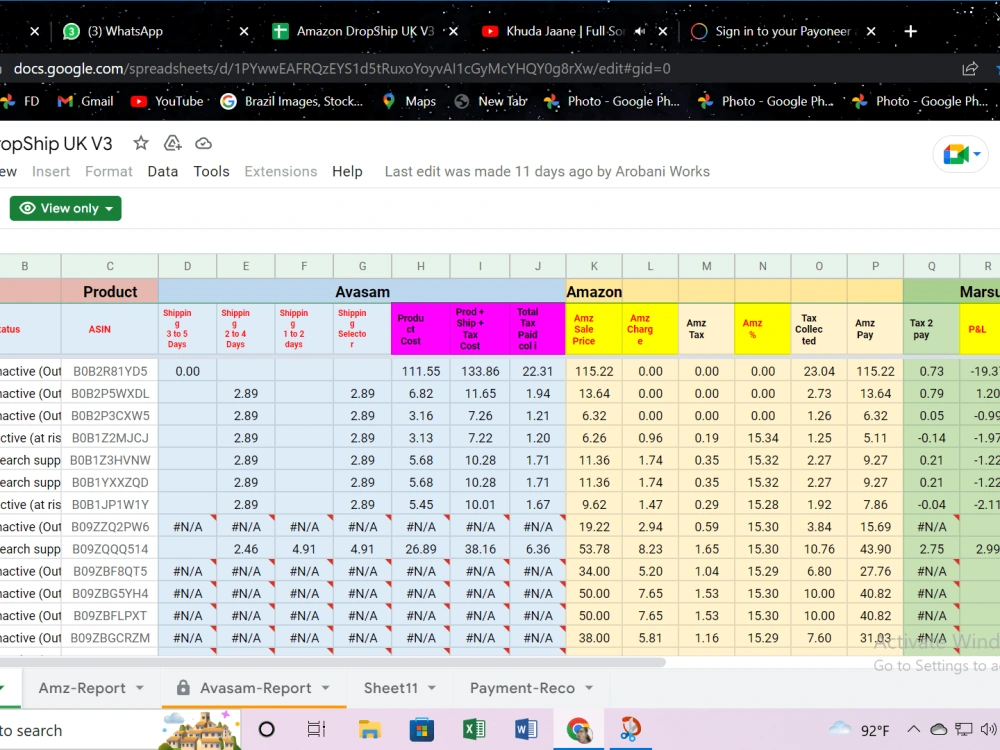Expand the Payment-Reco tab menu arrow
This screenshot has height=750, width=1000.
pos(589,688)
